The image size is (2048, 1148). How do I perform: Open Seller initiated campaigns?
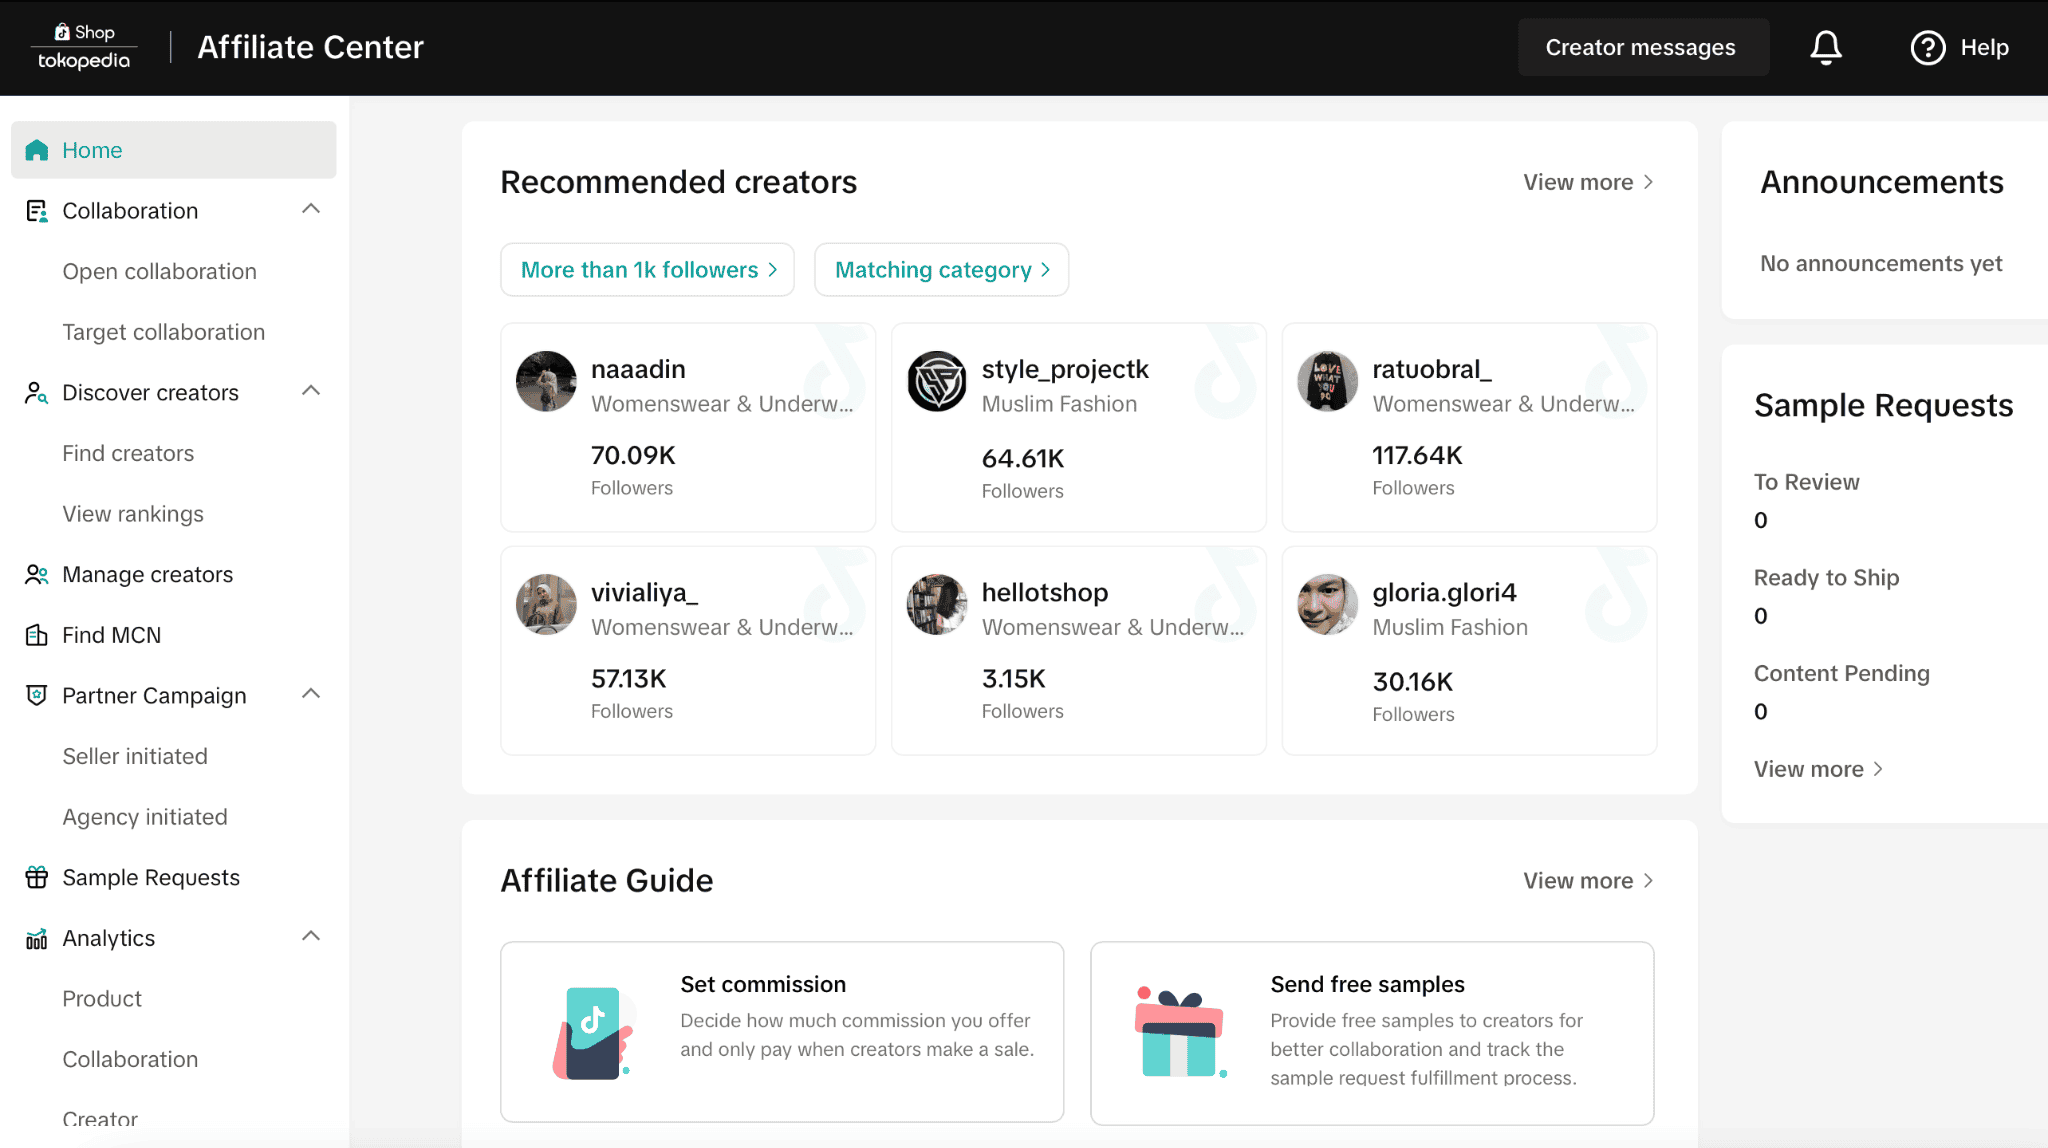(x=135, y=757)
